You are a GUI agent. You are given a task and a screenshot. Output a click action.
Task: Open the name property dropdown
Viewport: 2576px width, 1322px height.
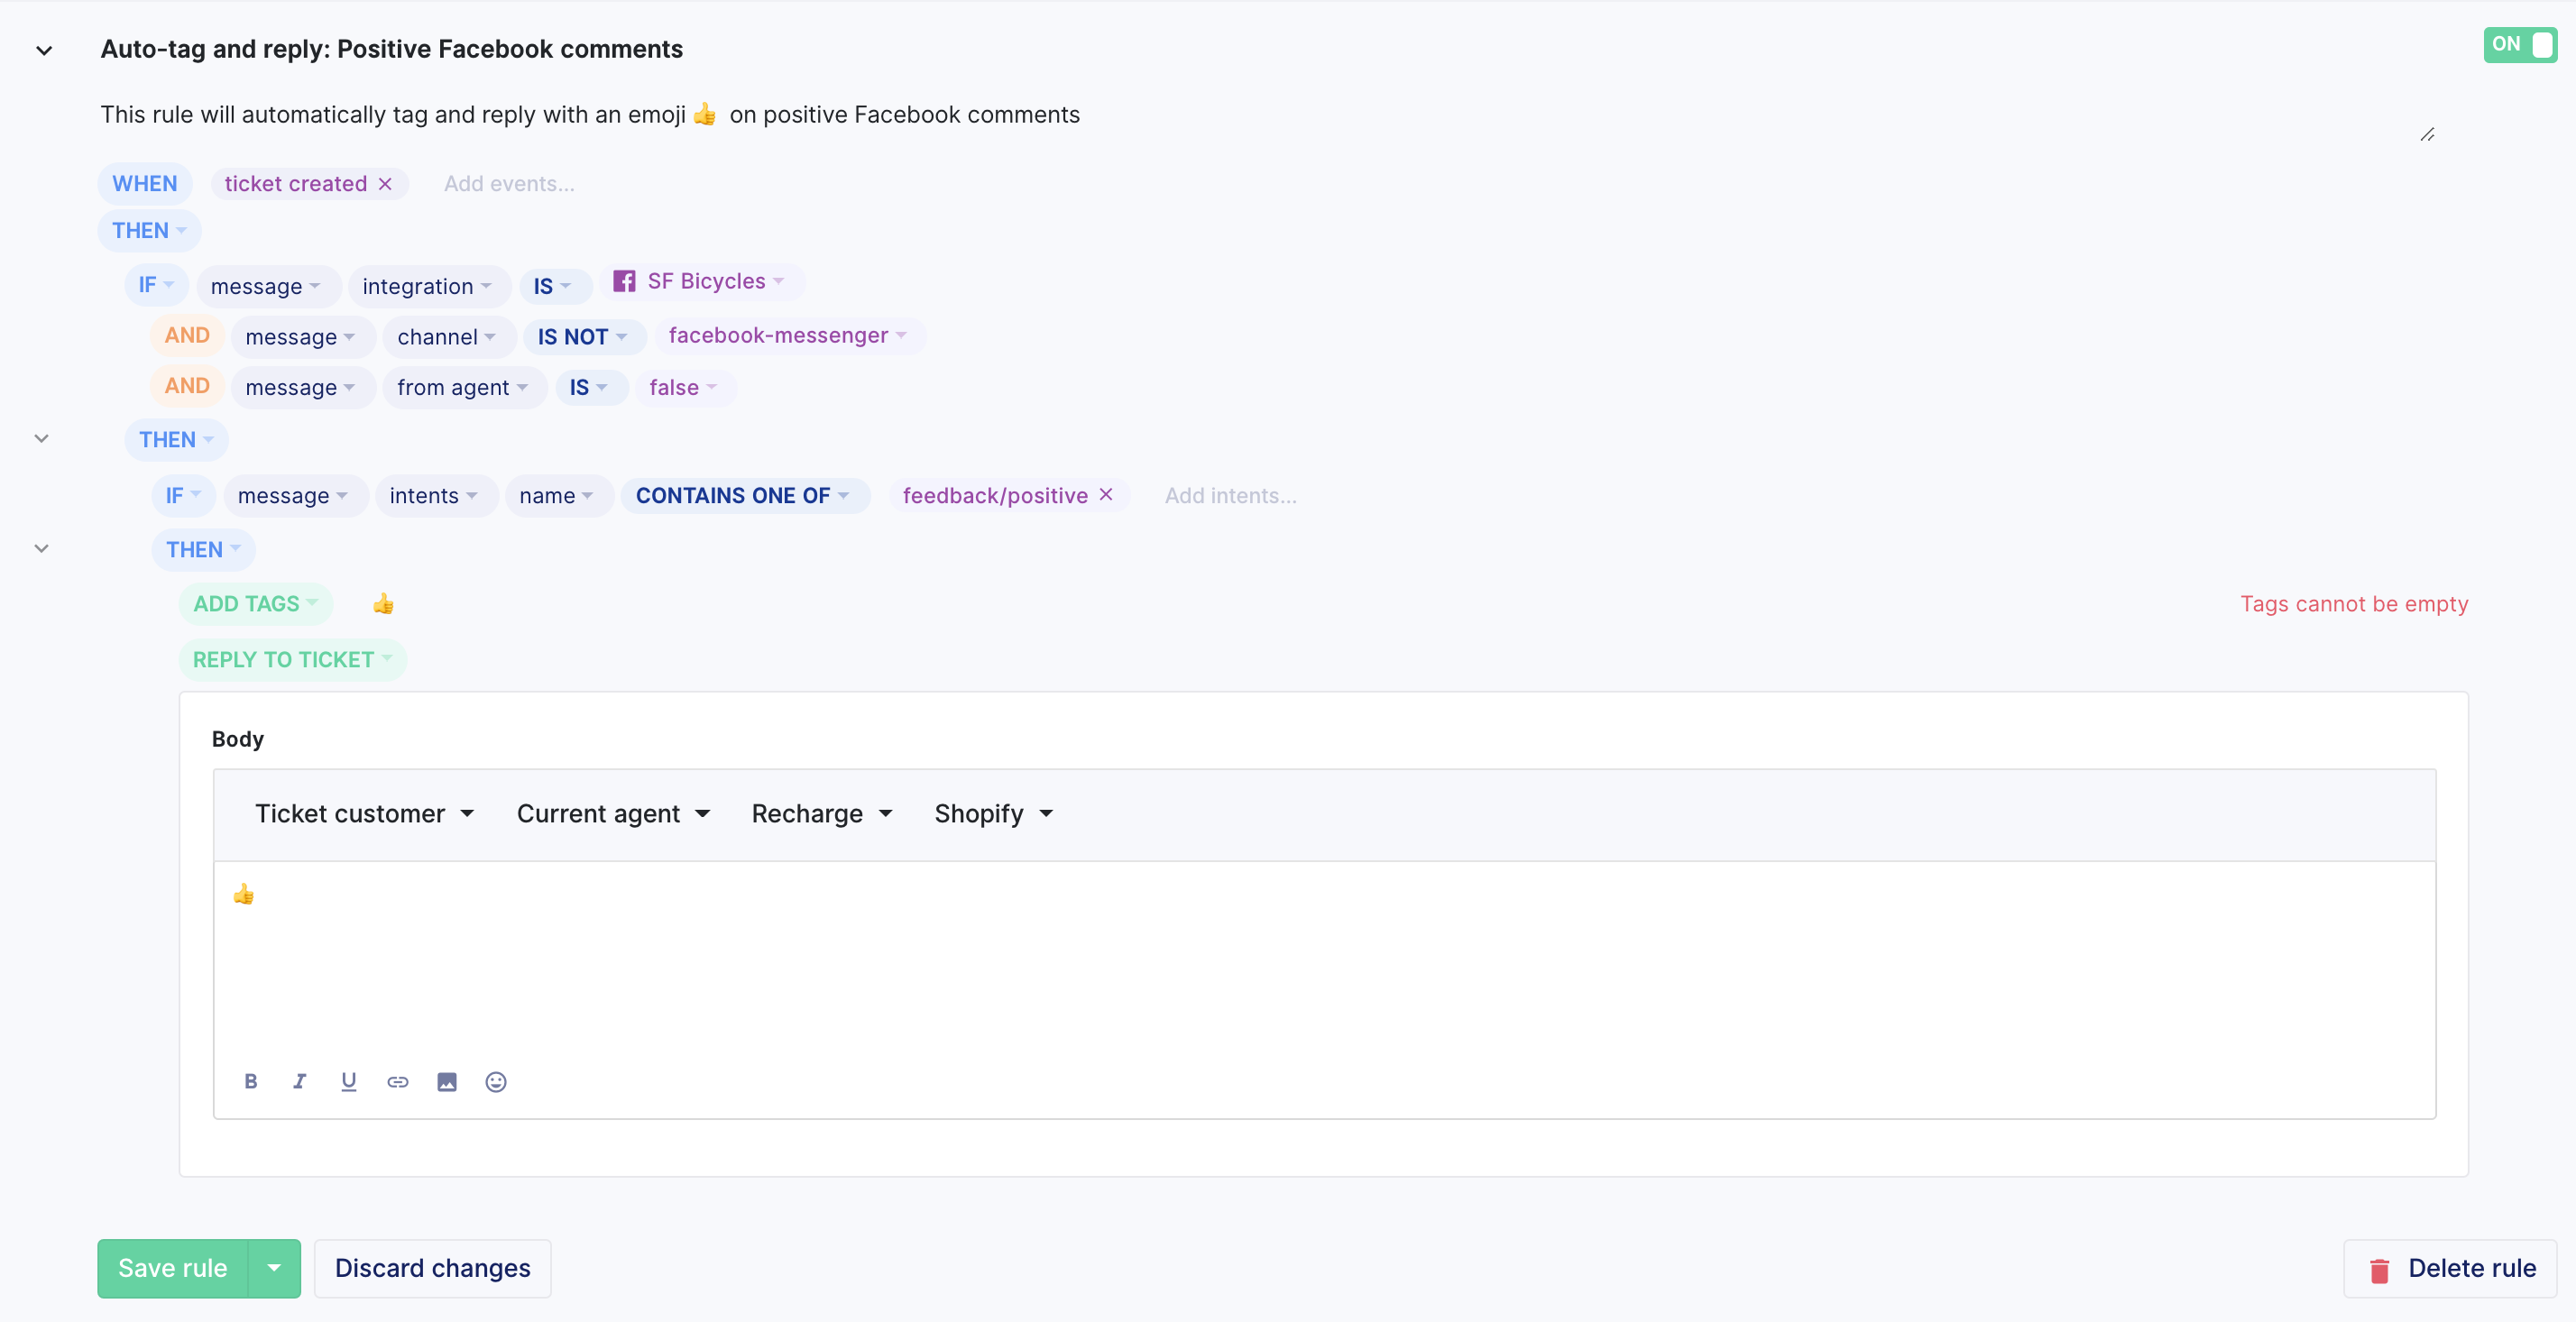558,496
